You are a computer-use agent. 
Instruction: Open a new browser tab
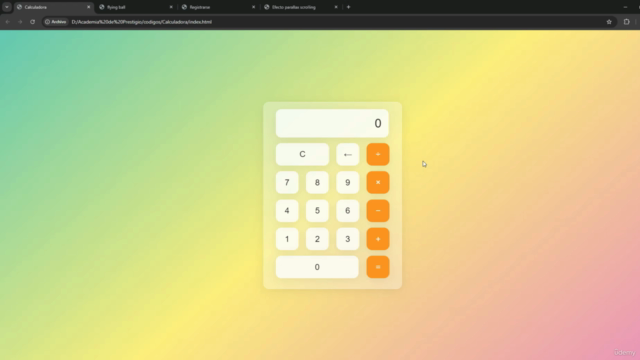tap(349, 7)
